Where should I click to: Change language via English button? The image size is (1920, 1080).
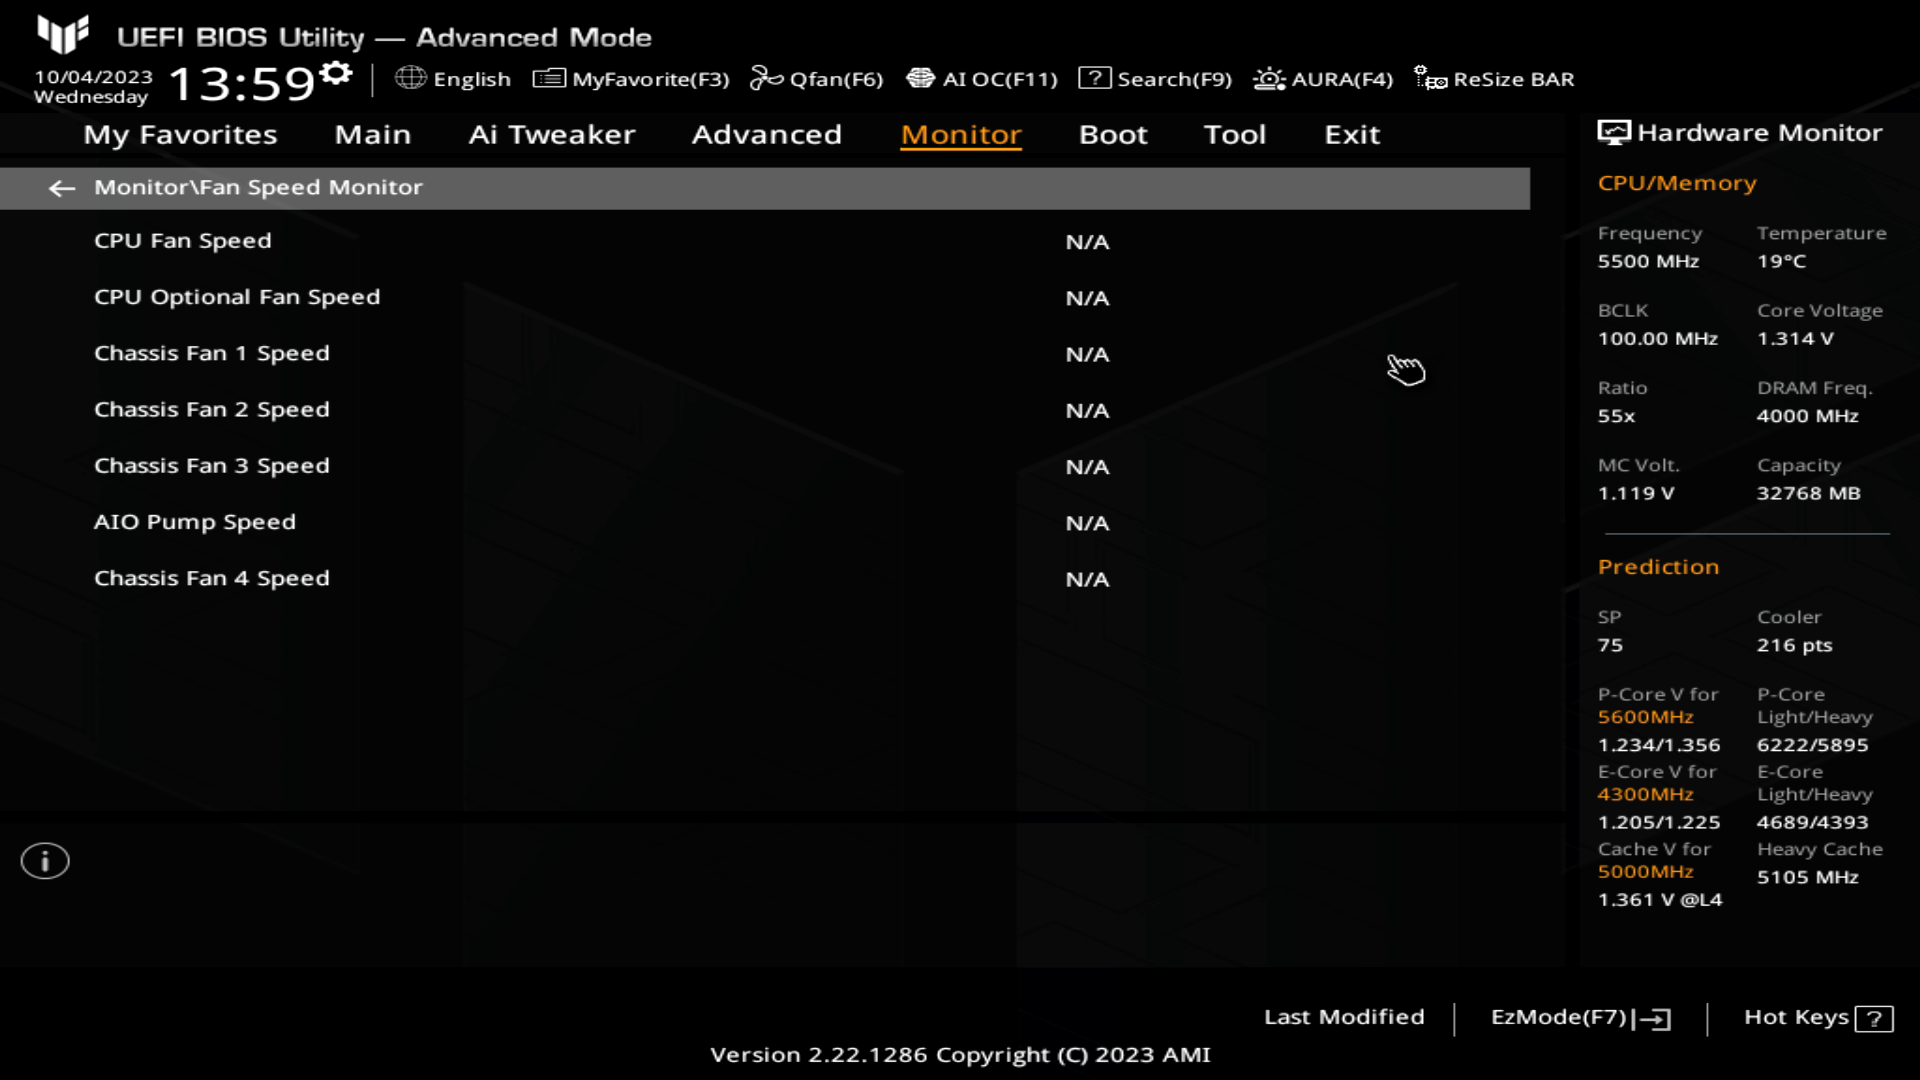453,79
